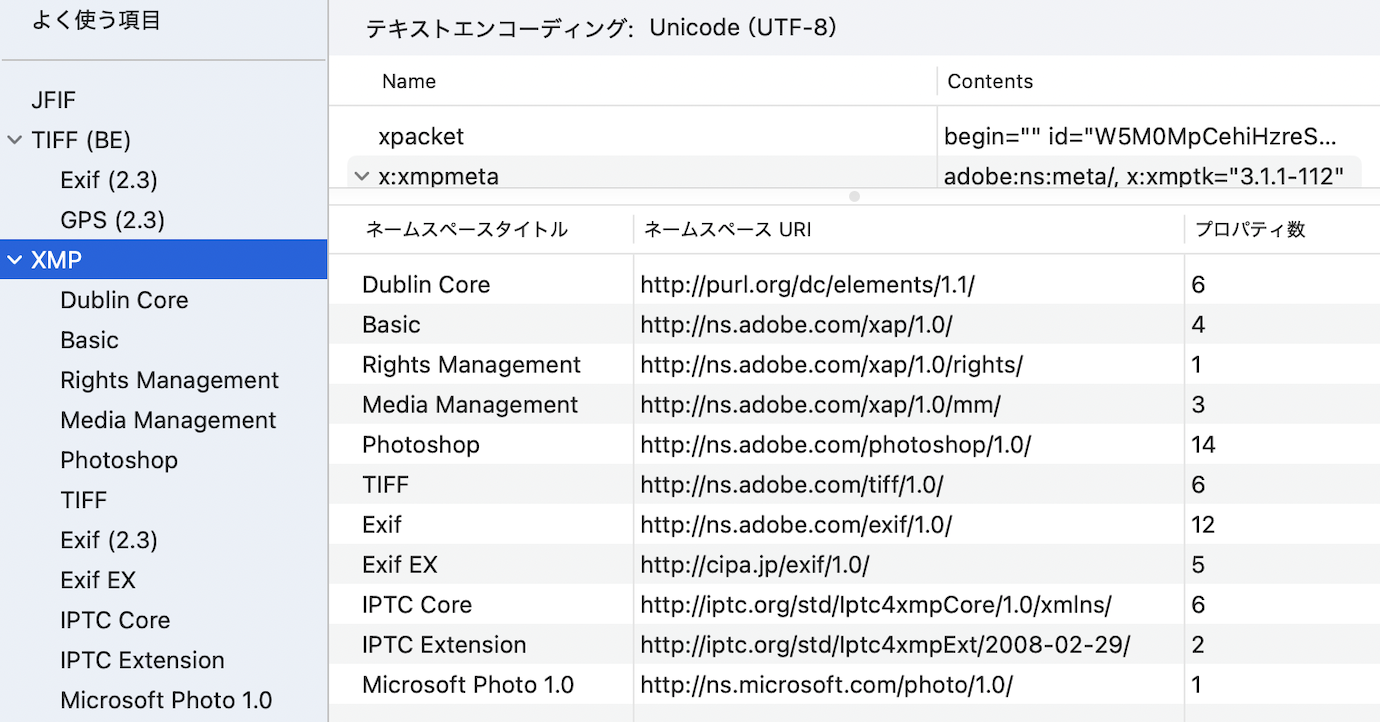Sort by the Contents column header
1380x722 pixels.
(x=990, y=82)
